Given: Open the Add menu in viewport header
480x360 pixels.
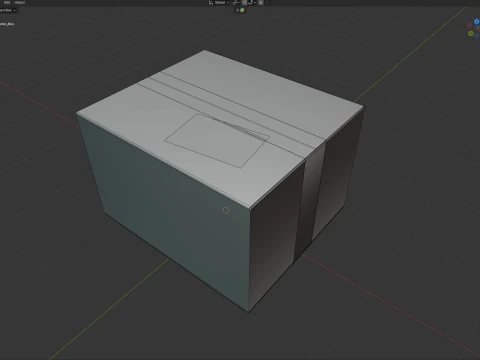Looking at the screenshot, I should pyautogui.click(x=7, y=2).
